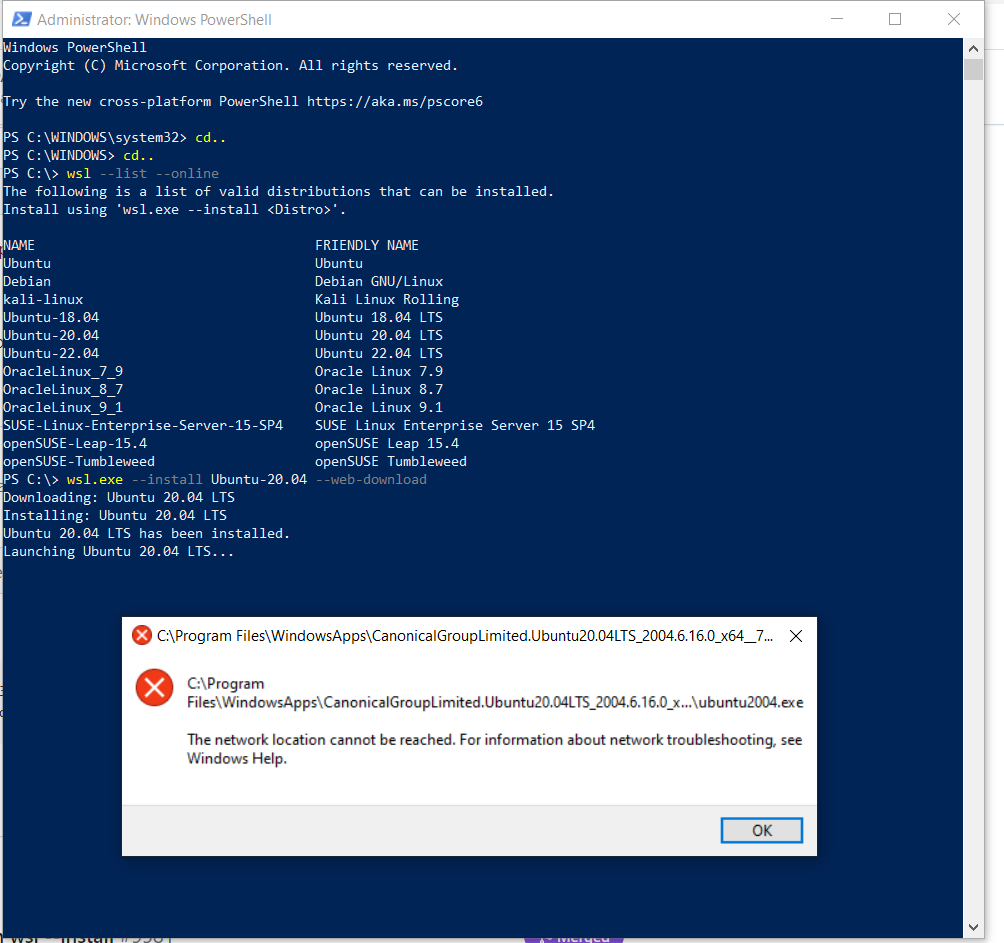Click the scrollbar down arrow in PowerShell
1004x943 pixels.
973,929
